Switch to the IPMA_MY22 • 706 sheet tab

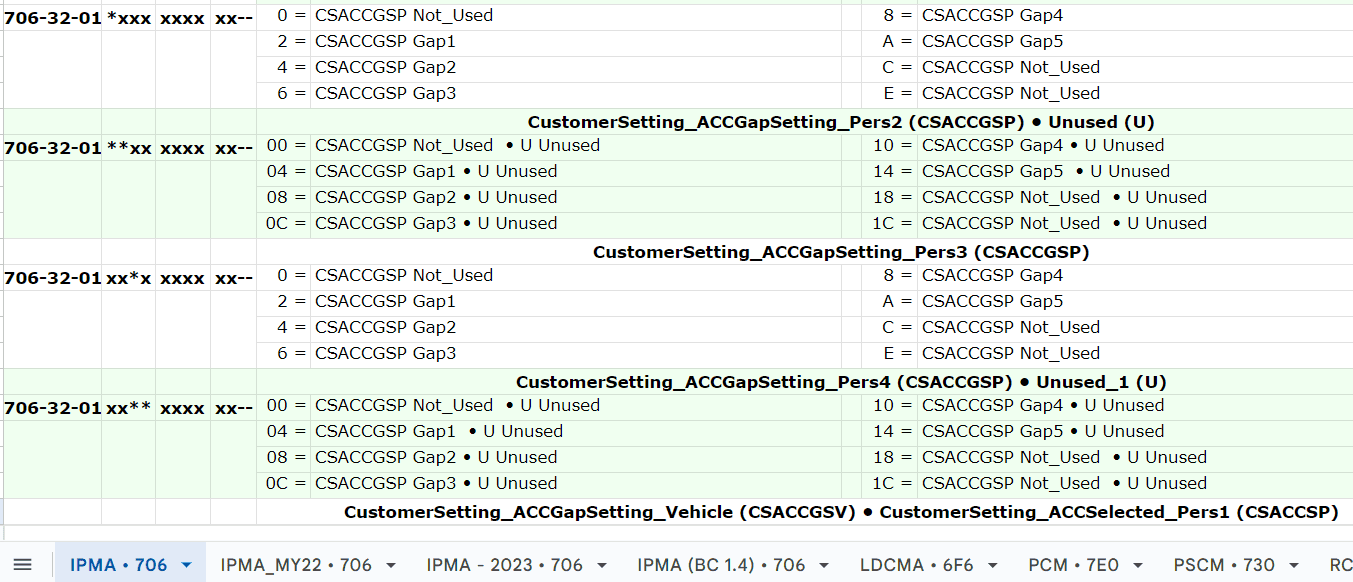click(295, 565)
